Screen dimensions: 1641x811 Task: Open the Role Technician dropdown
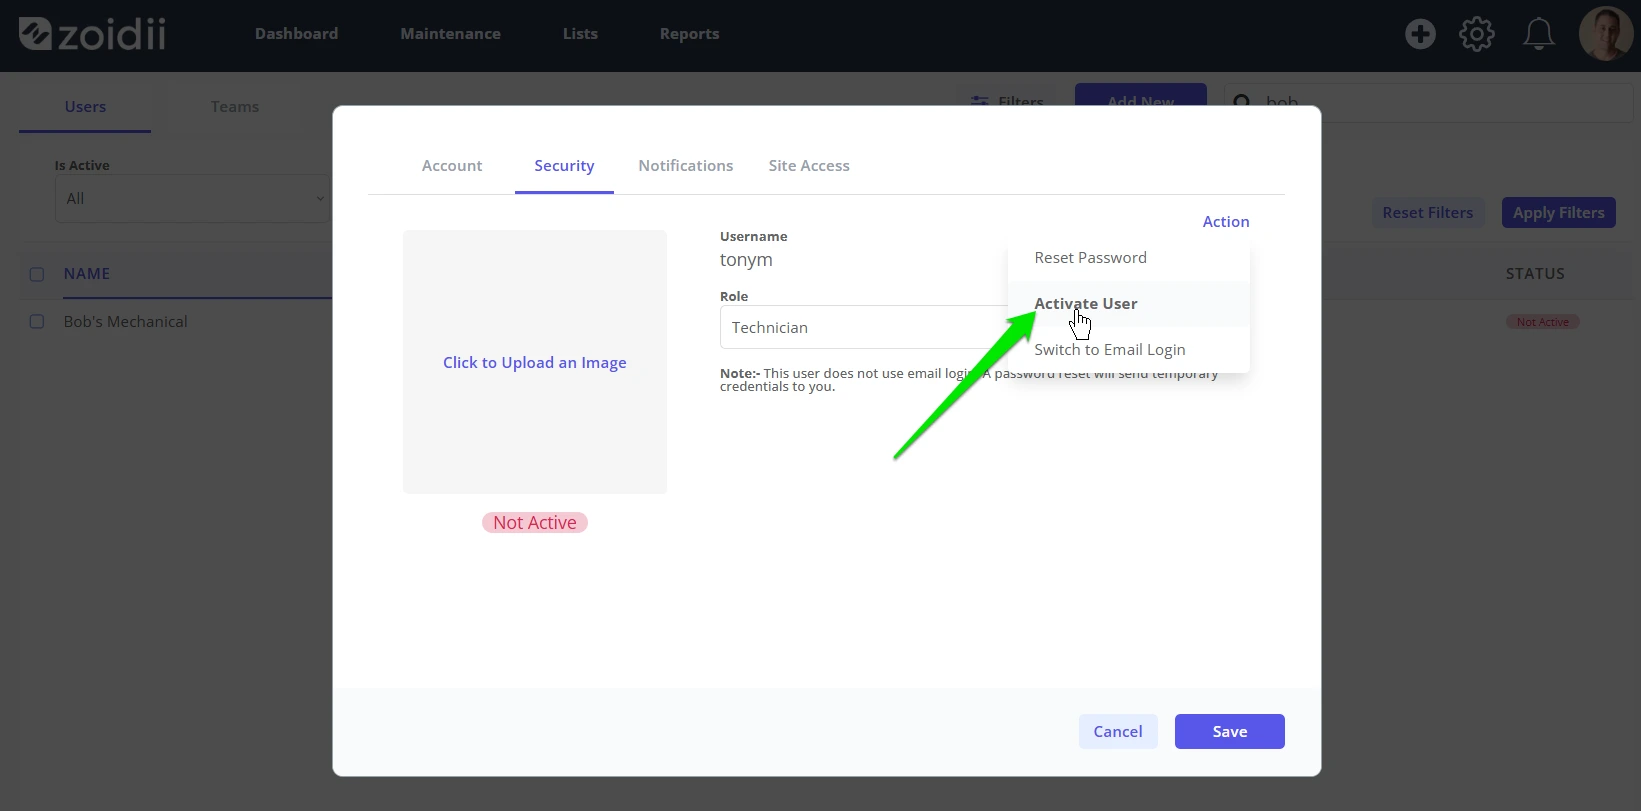point(865,327)
